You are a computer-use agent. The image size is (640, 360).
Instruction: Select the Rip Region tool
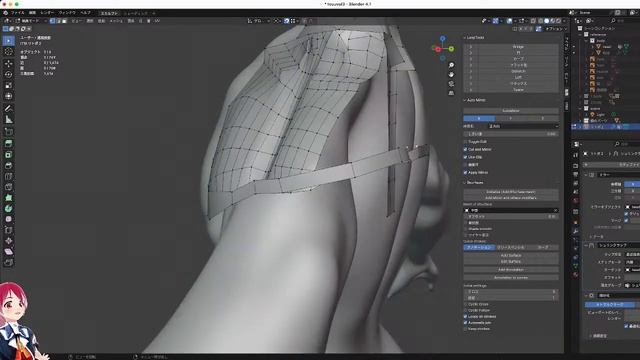(9, 262)
